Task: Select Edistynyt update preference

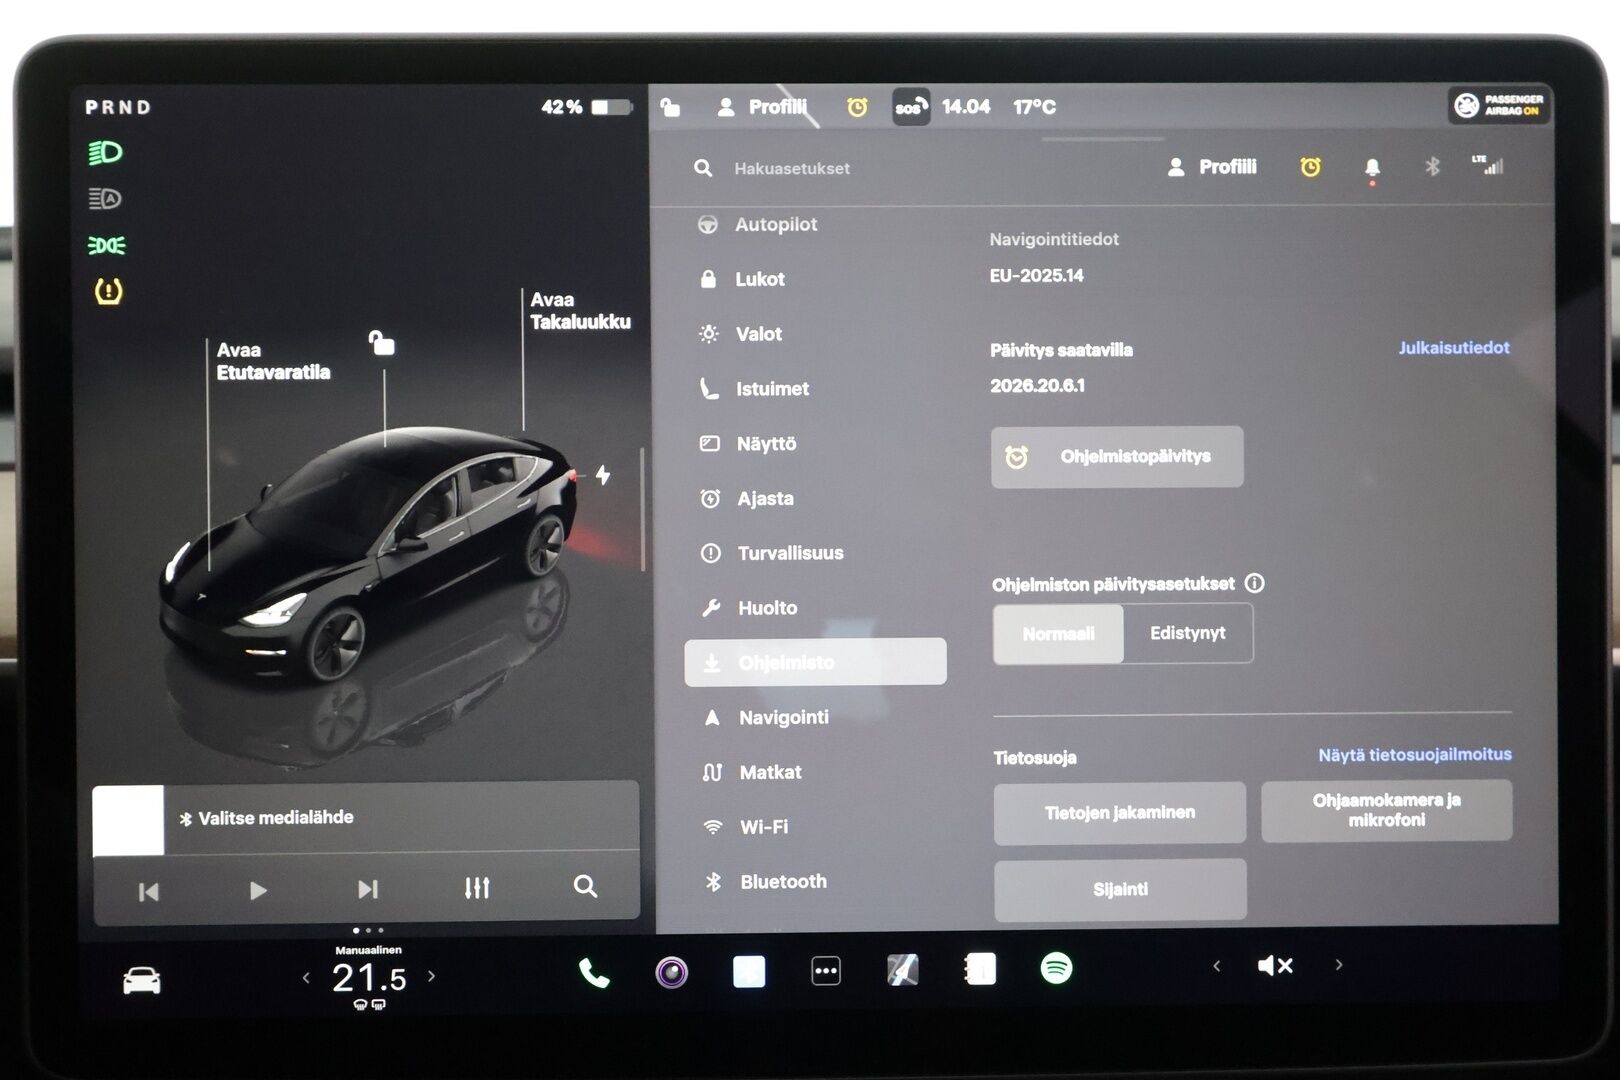Action: pyautogui.click(x=1188, y=633)
